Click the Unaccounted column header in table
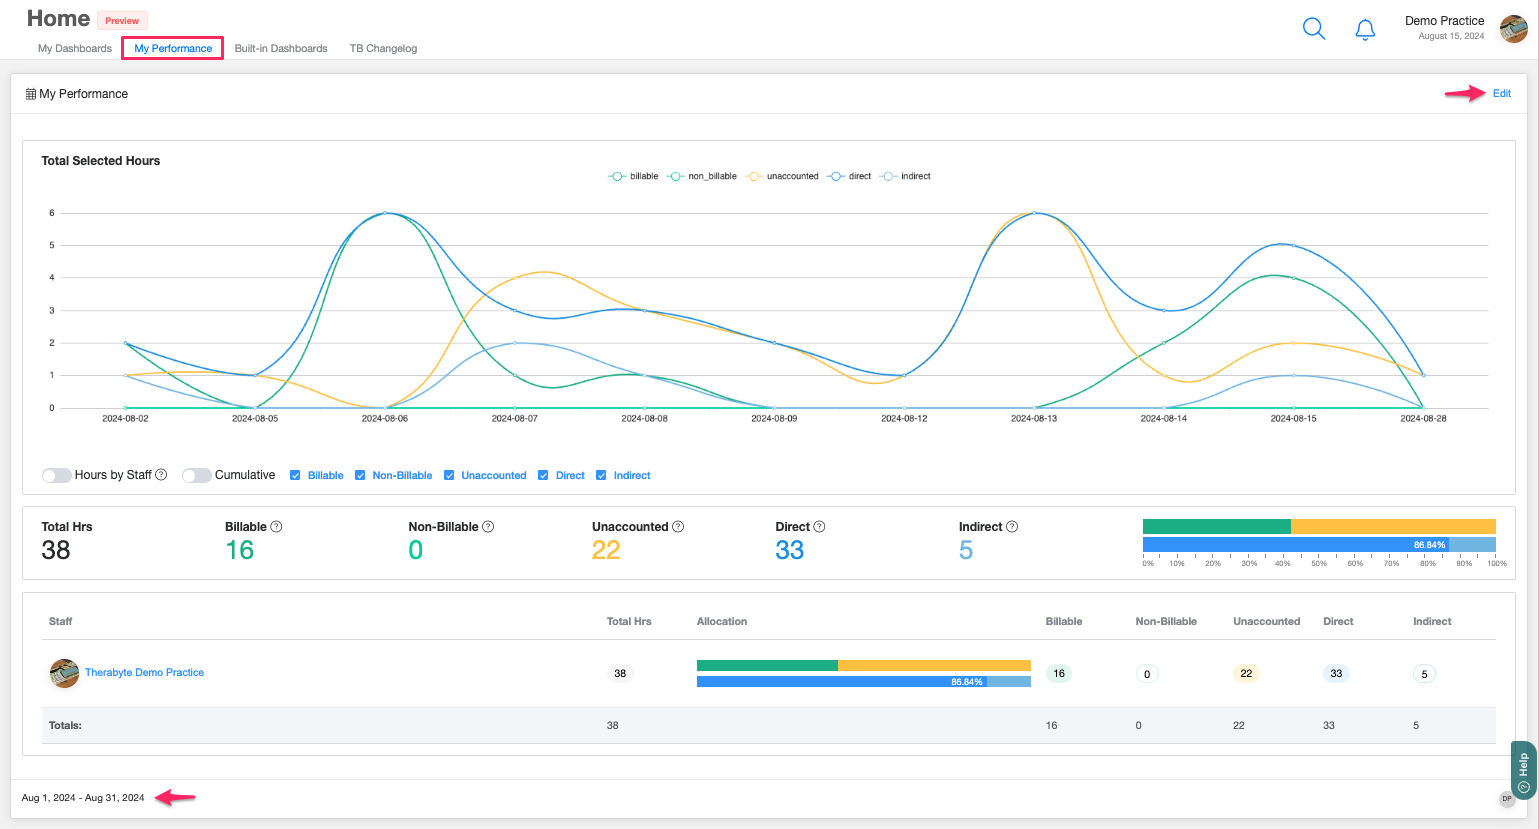This screenshot has width=1539, height=829. coord(1266,621)
